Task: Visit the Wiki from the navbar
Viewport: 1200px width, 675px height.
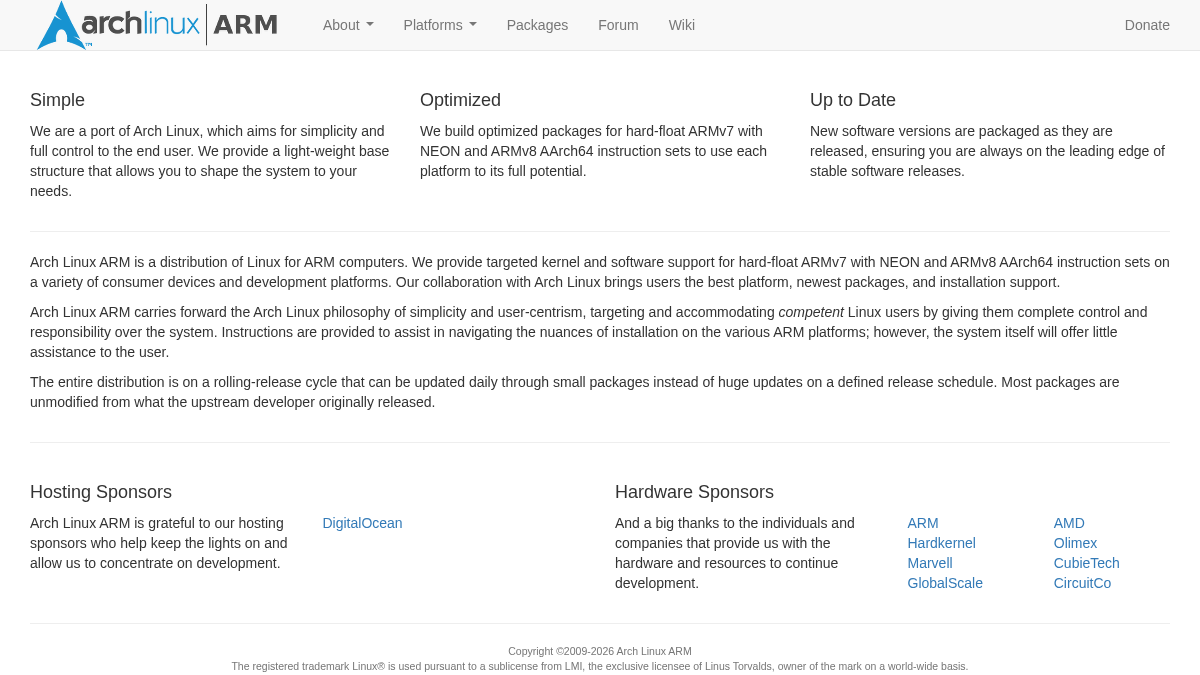Action: coord(682,25)
